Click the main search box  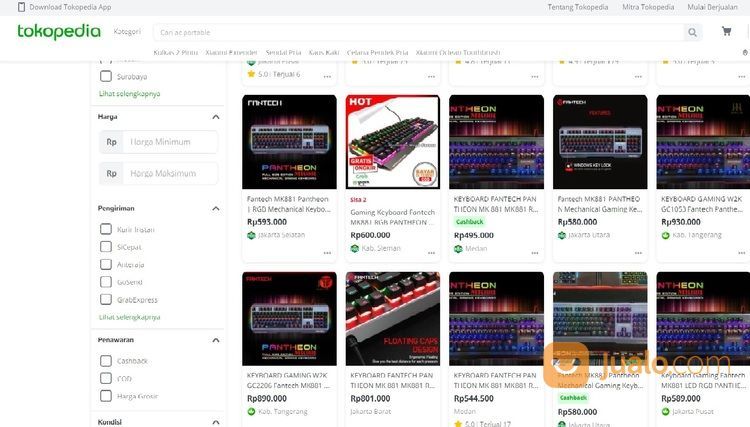click(419, 33)
